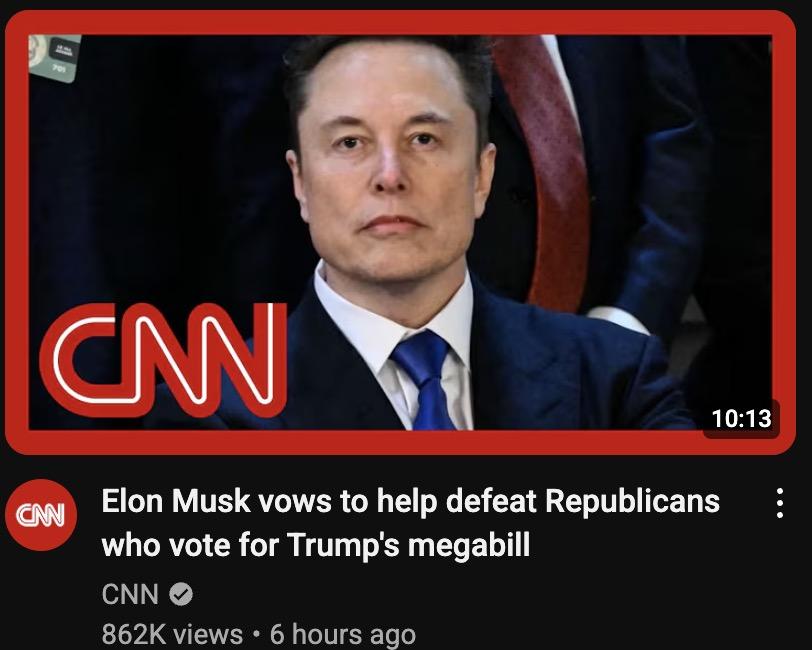The image size is (812, 650).
Task: Click the title's second line about Trump's megabill
Action: tap(316, 544)
